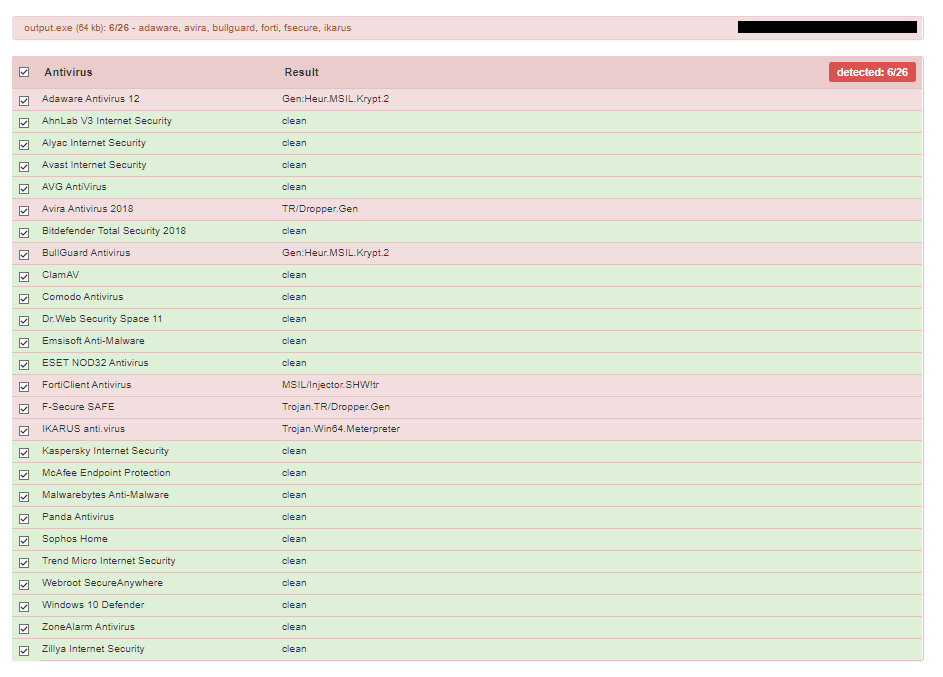Click the Antivirus column header
This screenshot has width=943, height=677.
(x=68, y=72)
